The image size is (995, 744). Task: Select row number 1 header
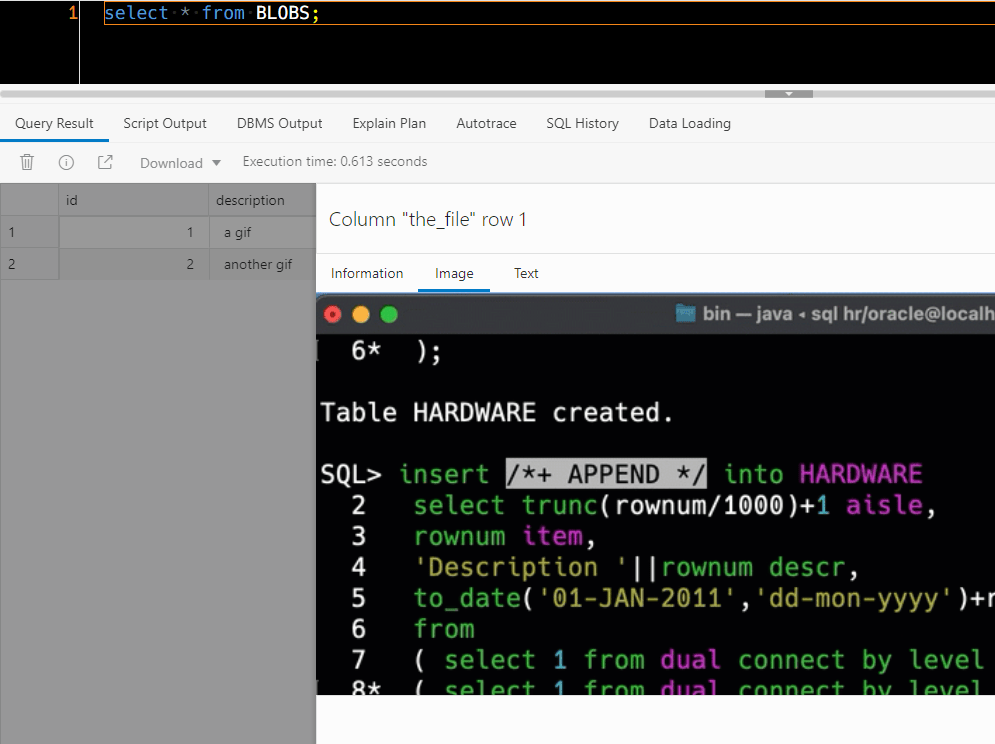[29, 232]
